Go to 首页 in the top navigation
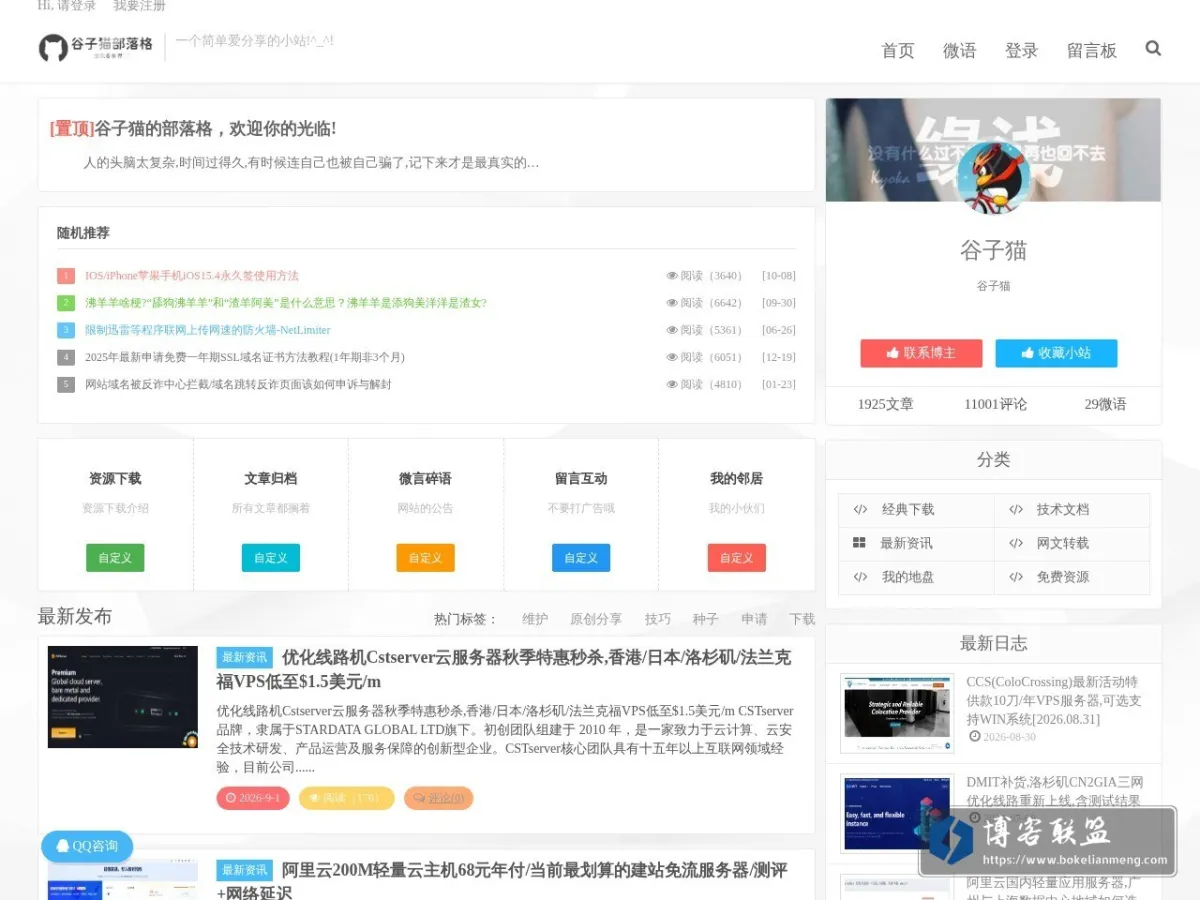 (897, 50)
